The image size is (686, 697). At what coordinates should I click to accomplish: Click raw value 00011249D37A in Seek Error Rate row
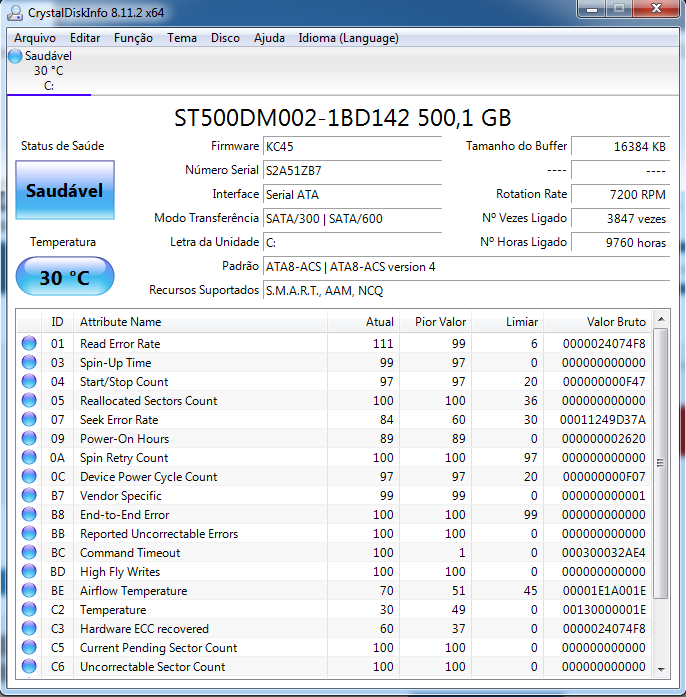click(x=602, y=420)
